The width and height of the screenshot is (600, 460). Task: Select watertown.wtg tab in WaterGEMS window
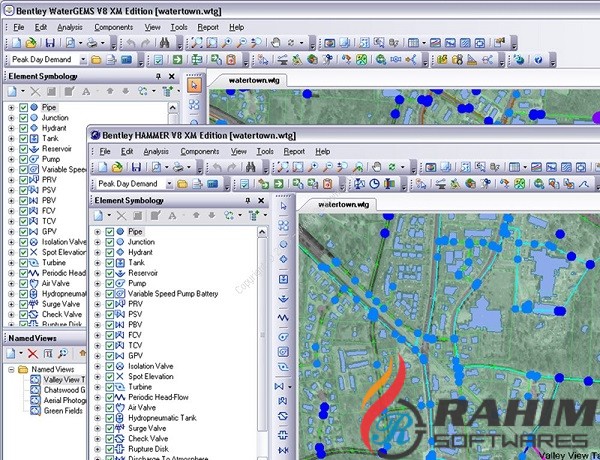click(x=254, y=80)
